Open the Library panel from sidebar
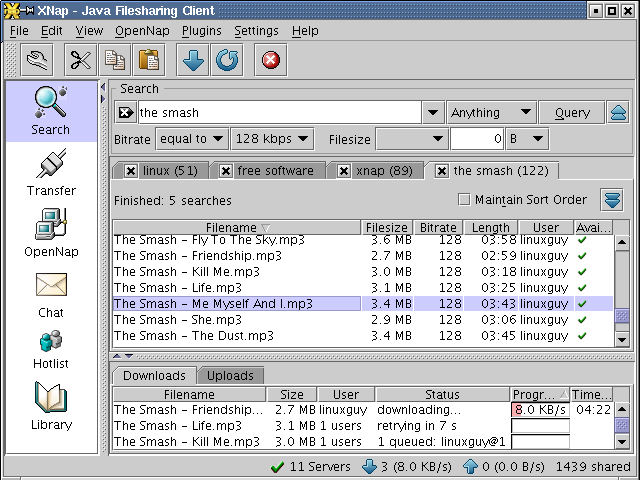The height and width of the screenshot is (480, 640). tap(51, 406)
